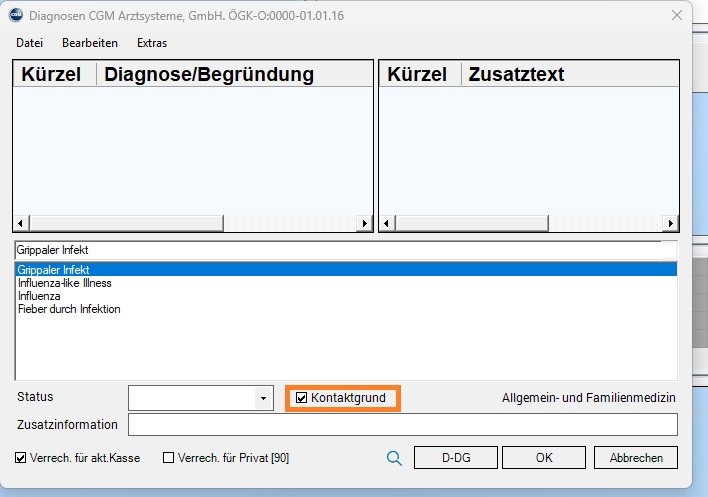Click the diagnosis search field with Grippaler Infekt
Viewport: 708px width, 497px height.
345,250
